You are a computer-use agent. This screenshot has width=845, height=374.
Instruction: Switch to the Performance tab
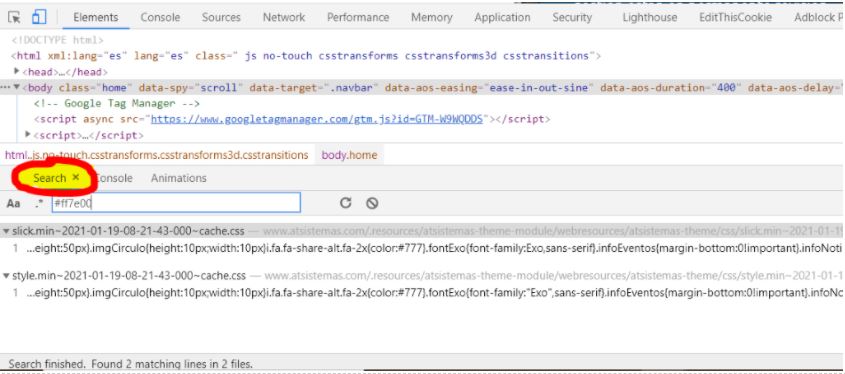click(x=358, y=17)
